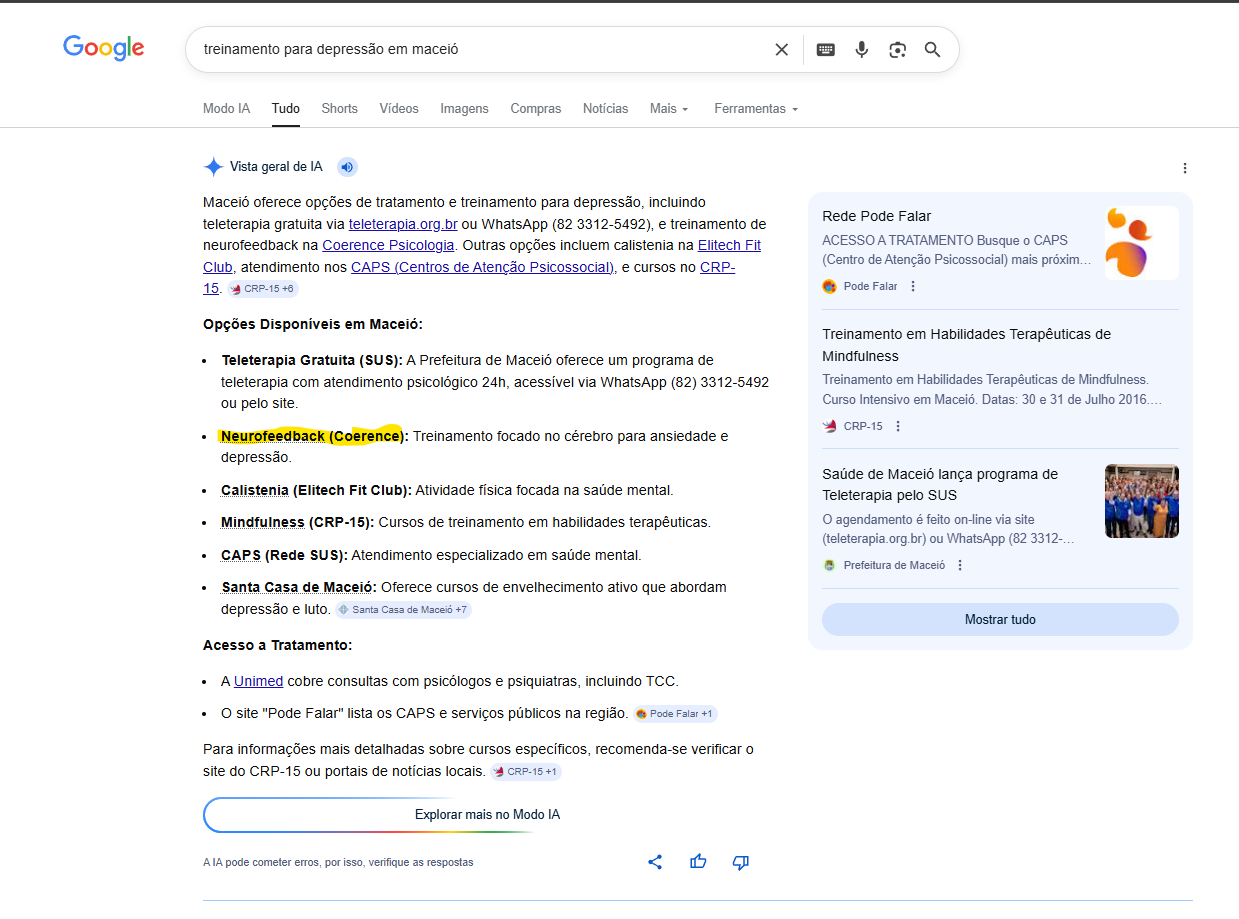This screenshot has width=1239, height=919.
Task: Switch to the Modo IA tab
Action: click(x=226, y=108)
